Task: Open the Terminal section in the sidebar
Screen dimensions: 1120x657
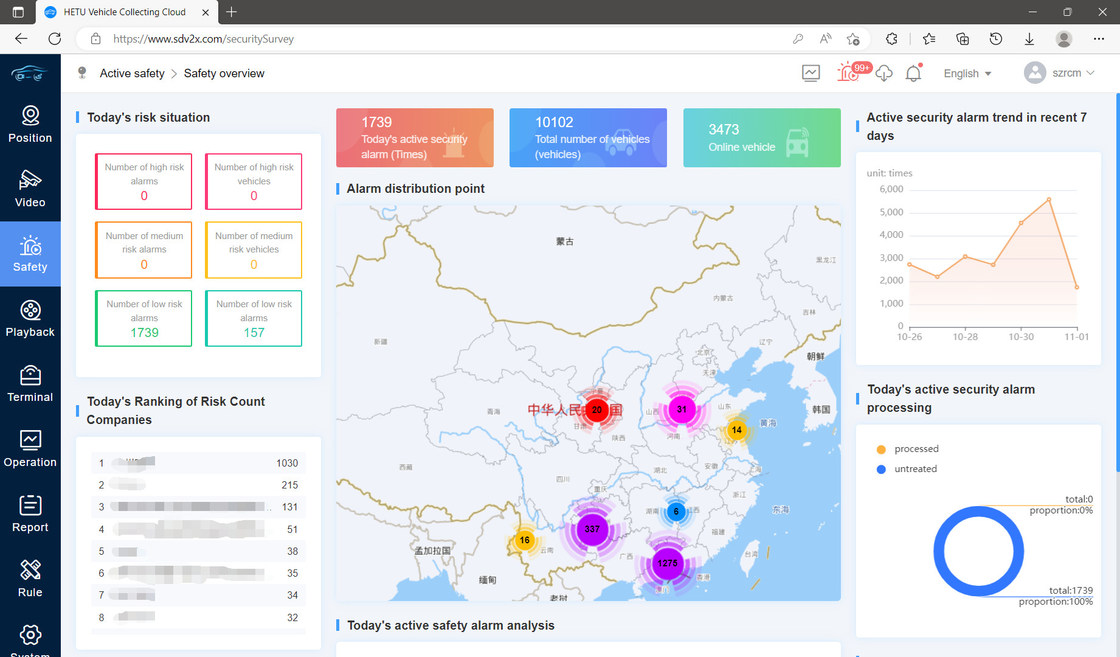Action: (x=30, y=384)
